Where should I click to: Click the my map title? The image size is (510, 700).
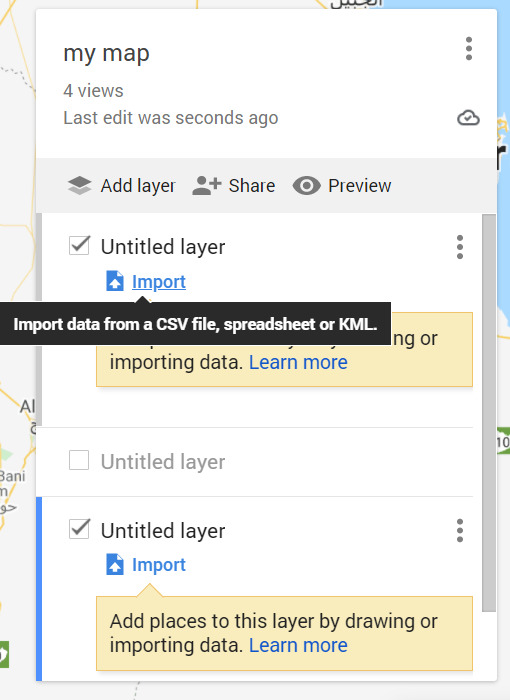click(106, 54)
